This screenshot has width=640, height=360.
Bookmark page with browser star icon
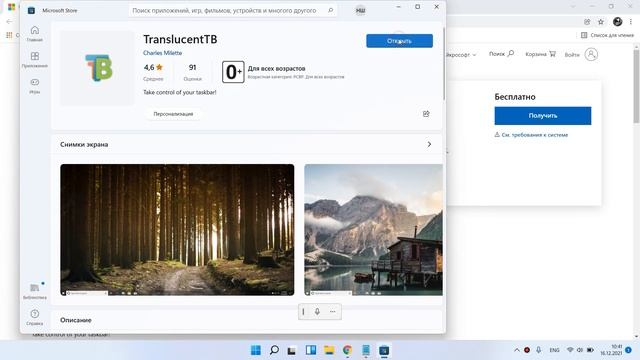pos(601,22)
